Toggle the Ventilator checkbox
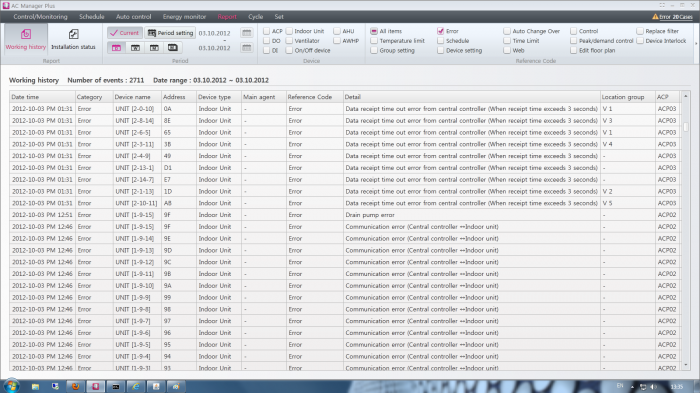This screenshot has width=700, height=393. [289, 41]
